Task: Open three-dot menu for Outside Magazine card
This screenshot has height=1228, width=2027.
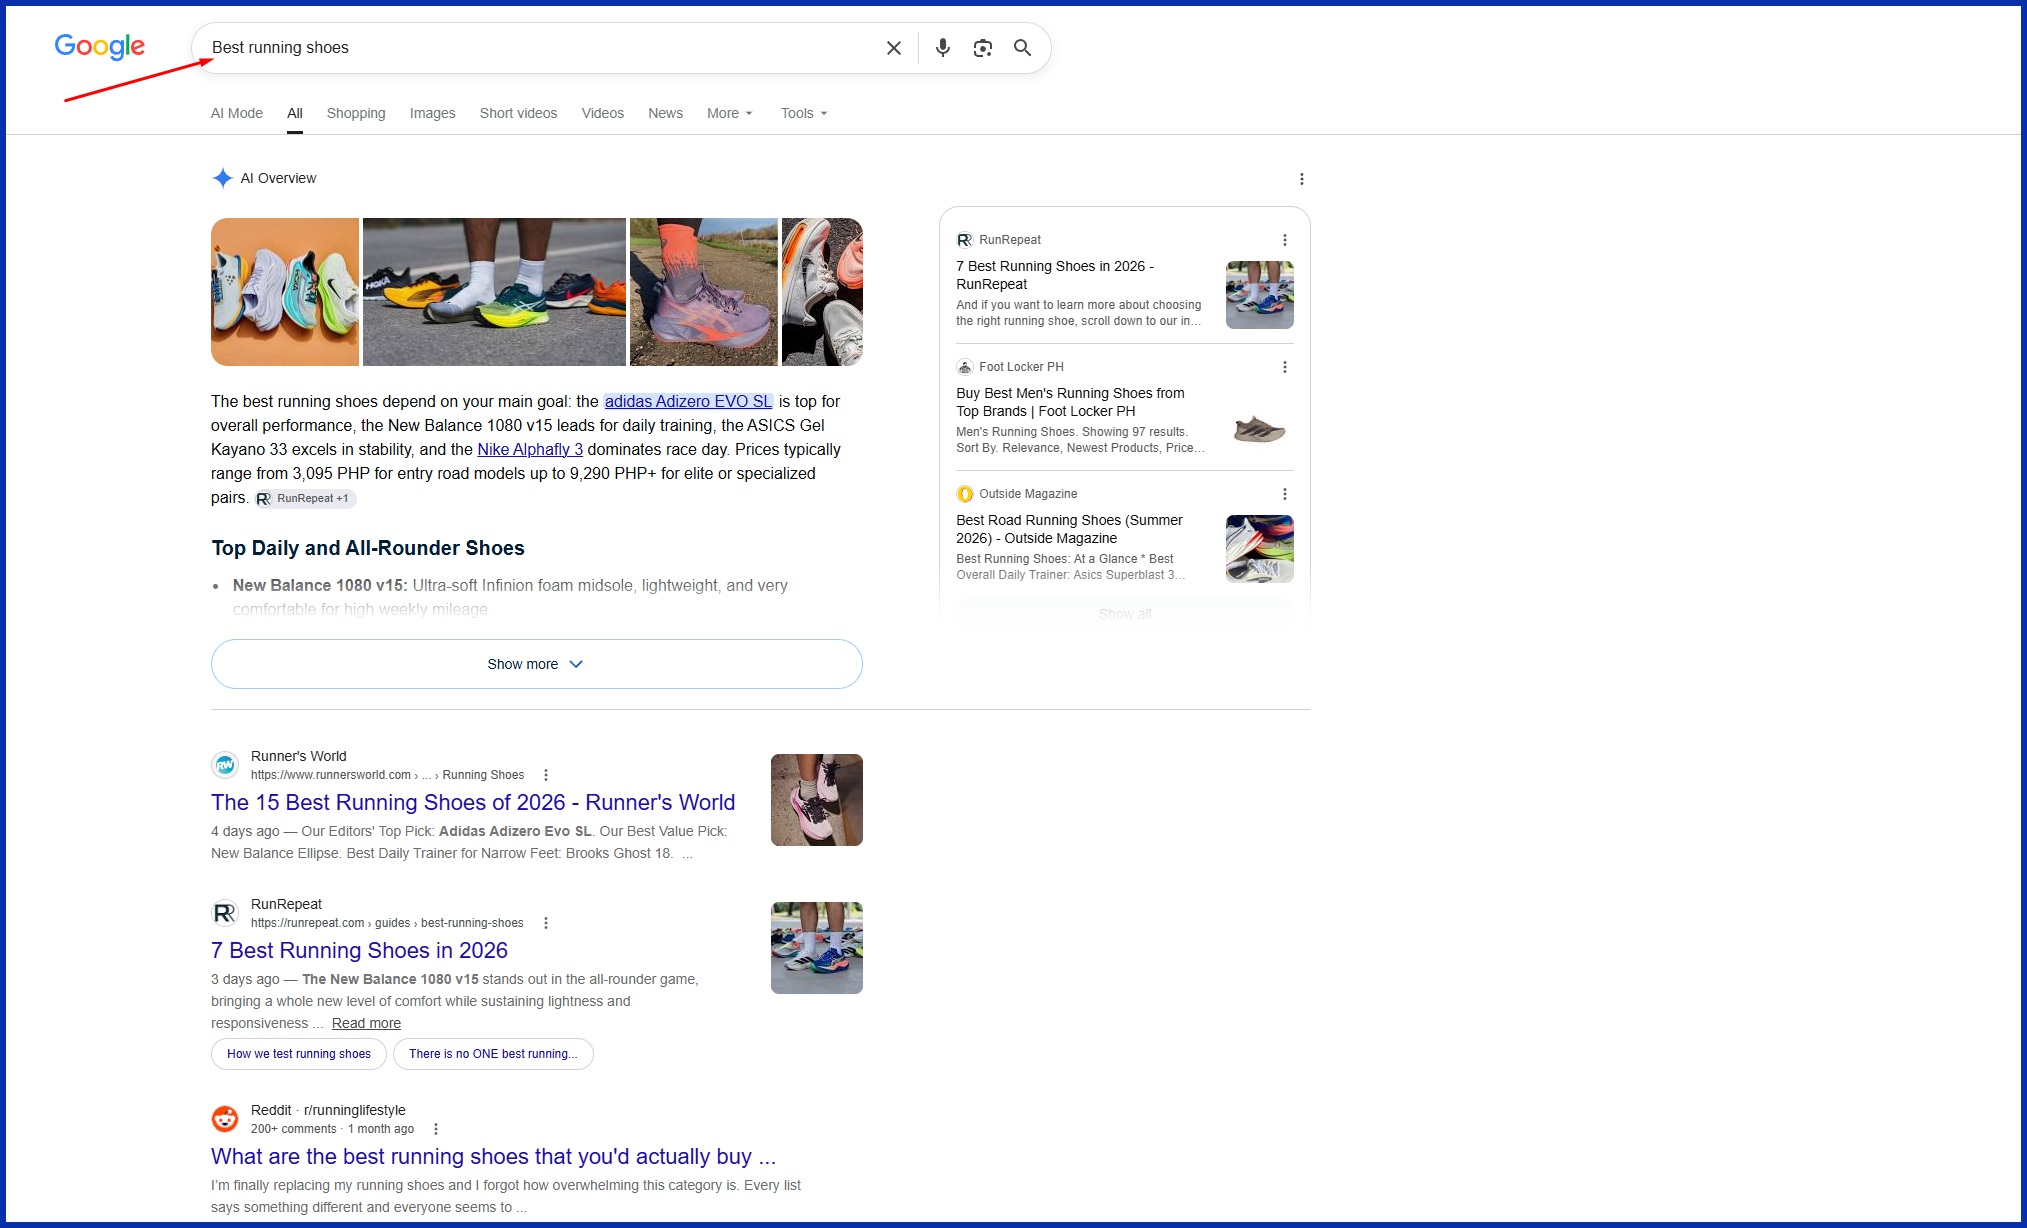Action: point(1285,494)
